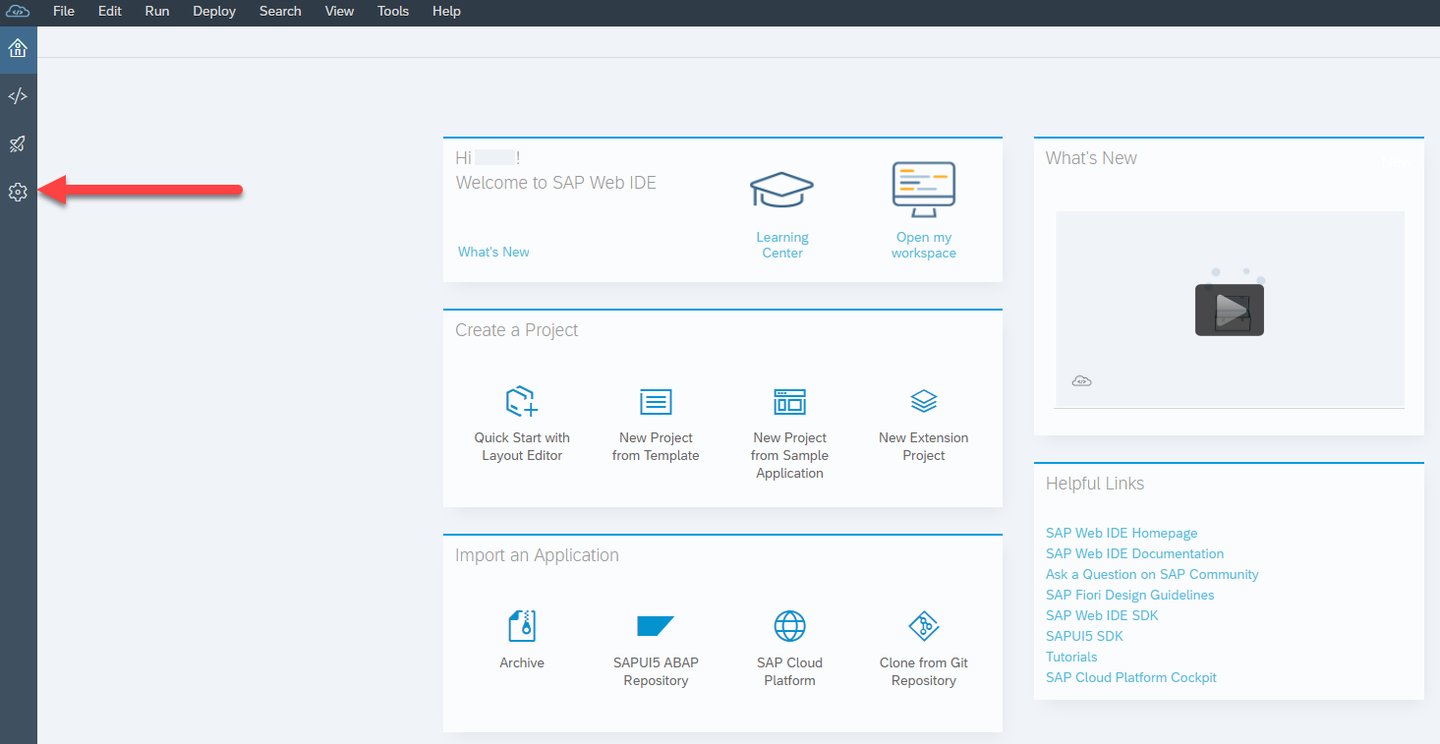Open Preferences gear in the sidebar
The height and width of the screenshot is (744, 1440).
point(18,192)
